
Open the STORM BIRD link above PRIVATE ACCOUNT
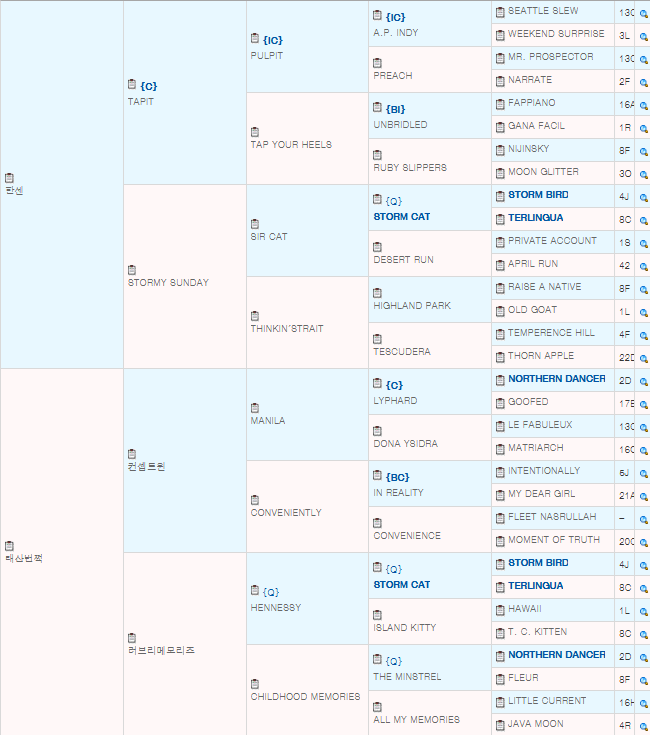pyautogui.click(x=538, y=195)
